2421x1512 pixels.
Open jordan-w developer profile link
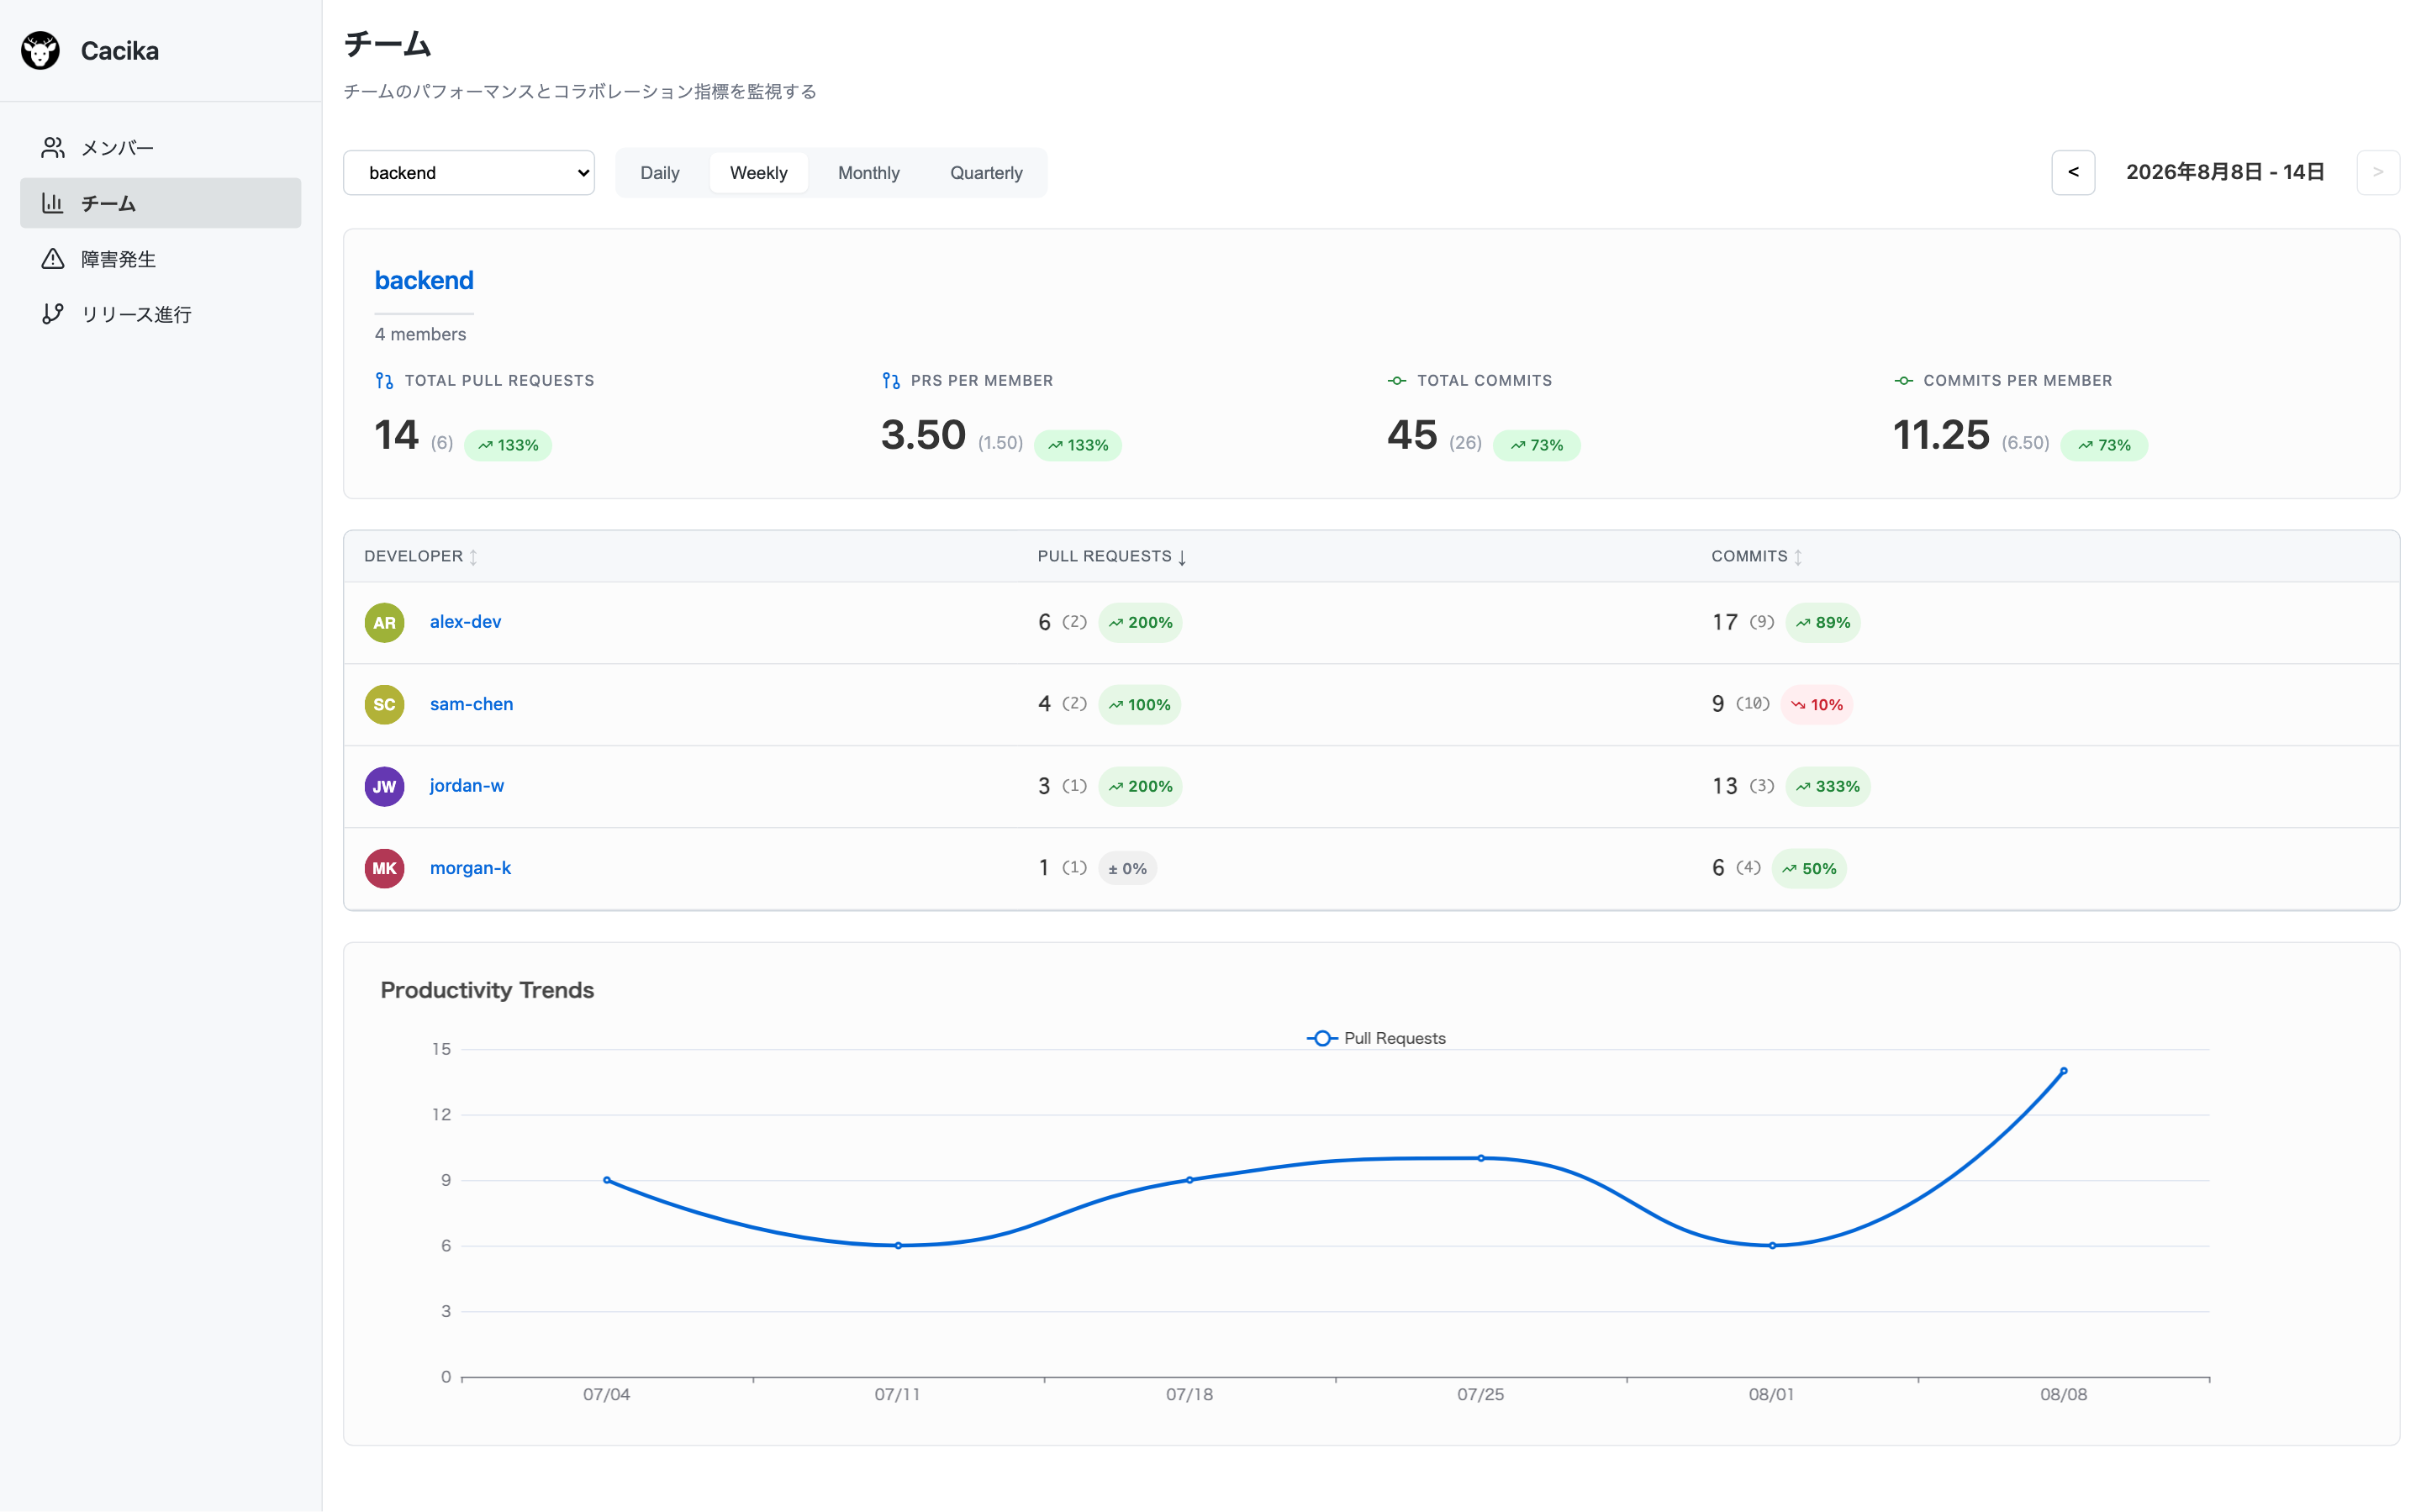pos(467,786)
